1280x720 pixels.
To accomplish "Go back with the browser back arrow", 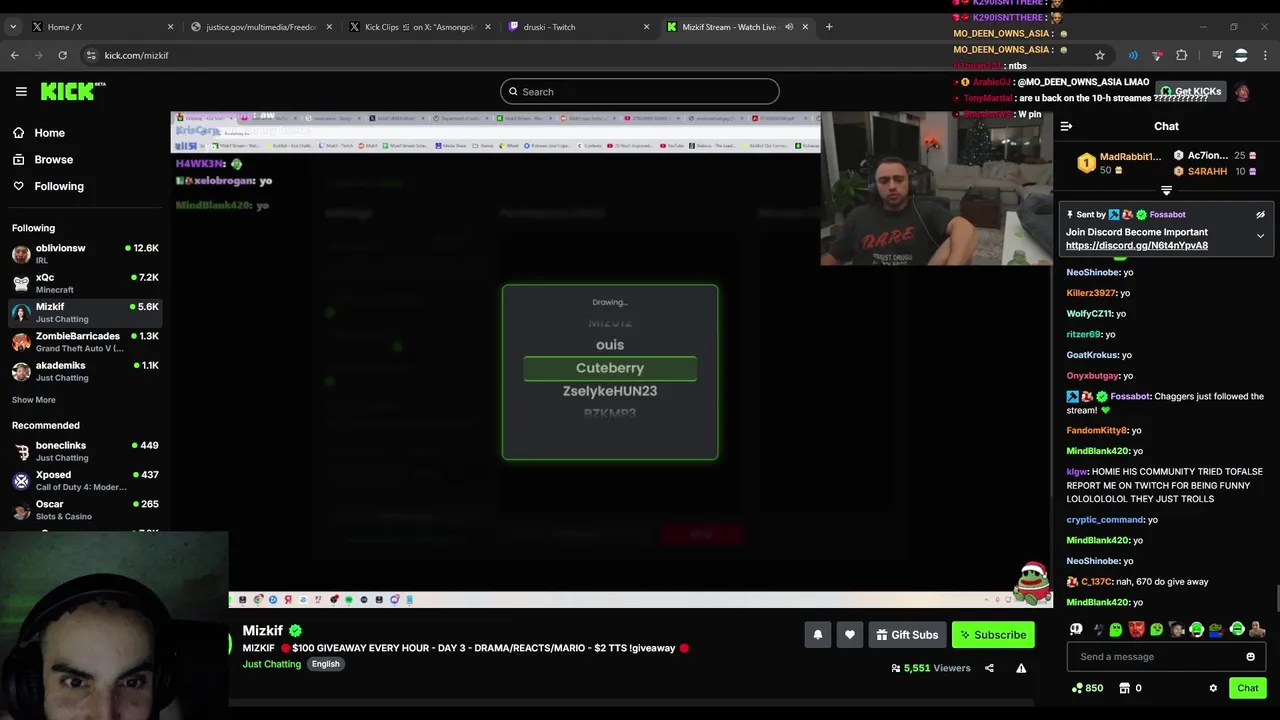I will tap(15, 55).
